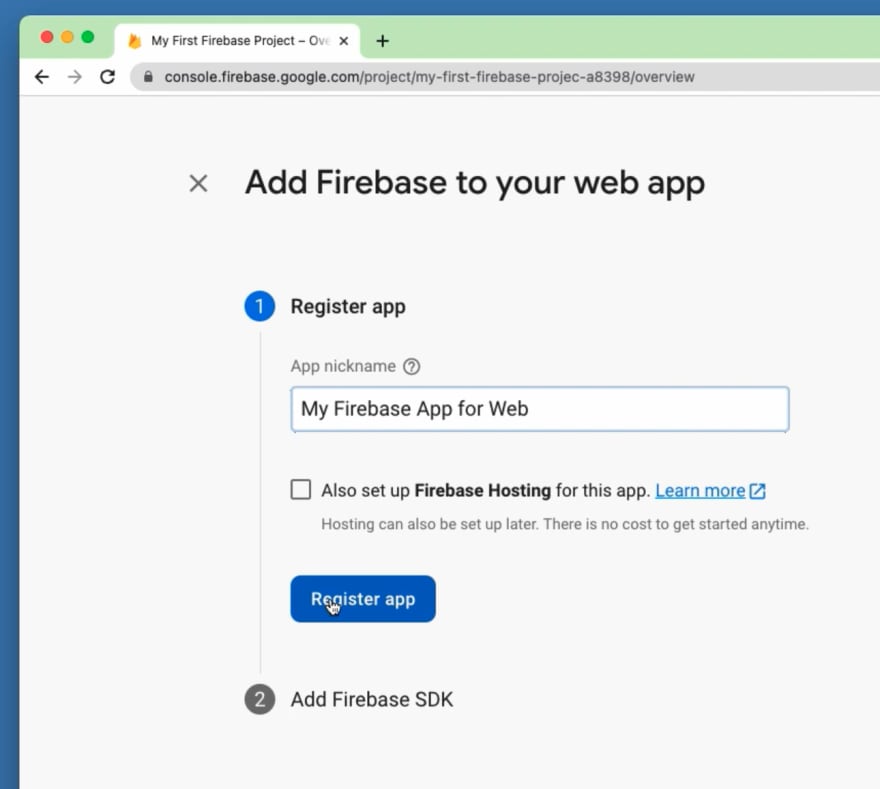The height and width of the screenshot is (789, 880).
Task: Click the Register app step heading
Action: (x=348, y=307)
